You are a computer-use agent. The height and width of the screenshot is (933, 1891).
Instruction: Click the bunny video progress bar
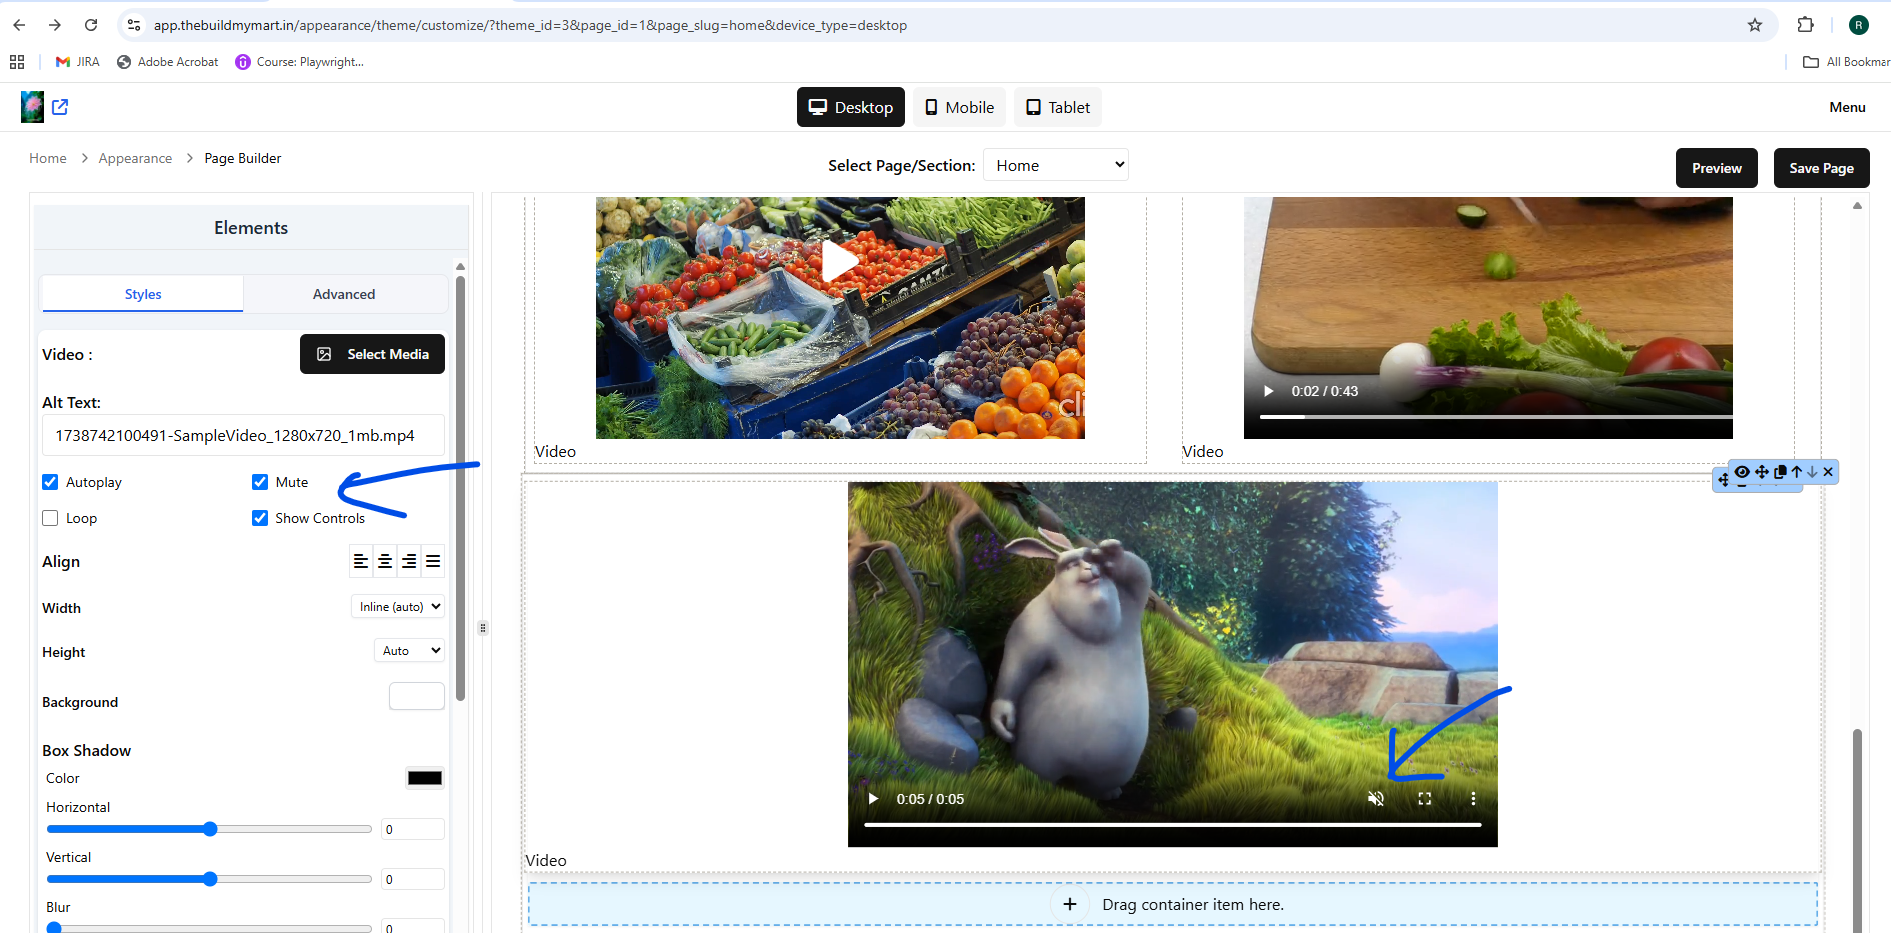(1172, 825)
